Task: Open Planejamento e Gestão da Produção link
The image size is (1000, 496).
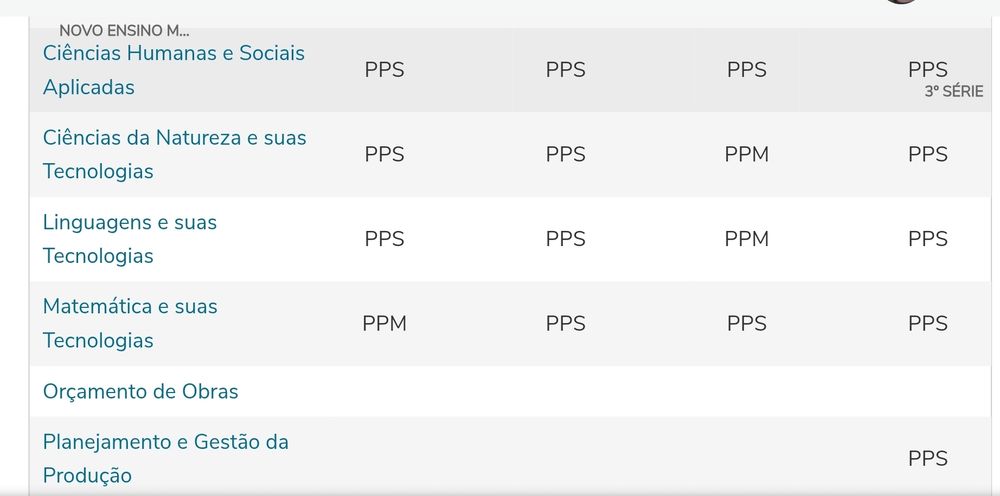Action: point(165,458)
